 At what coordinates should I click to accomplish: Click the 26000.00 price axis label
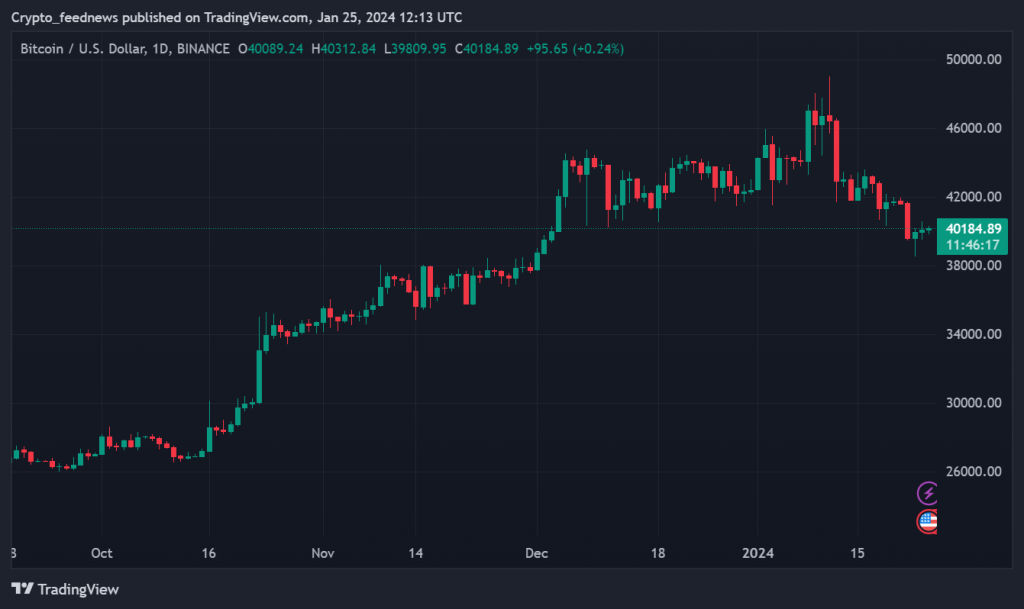[972, 471]
